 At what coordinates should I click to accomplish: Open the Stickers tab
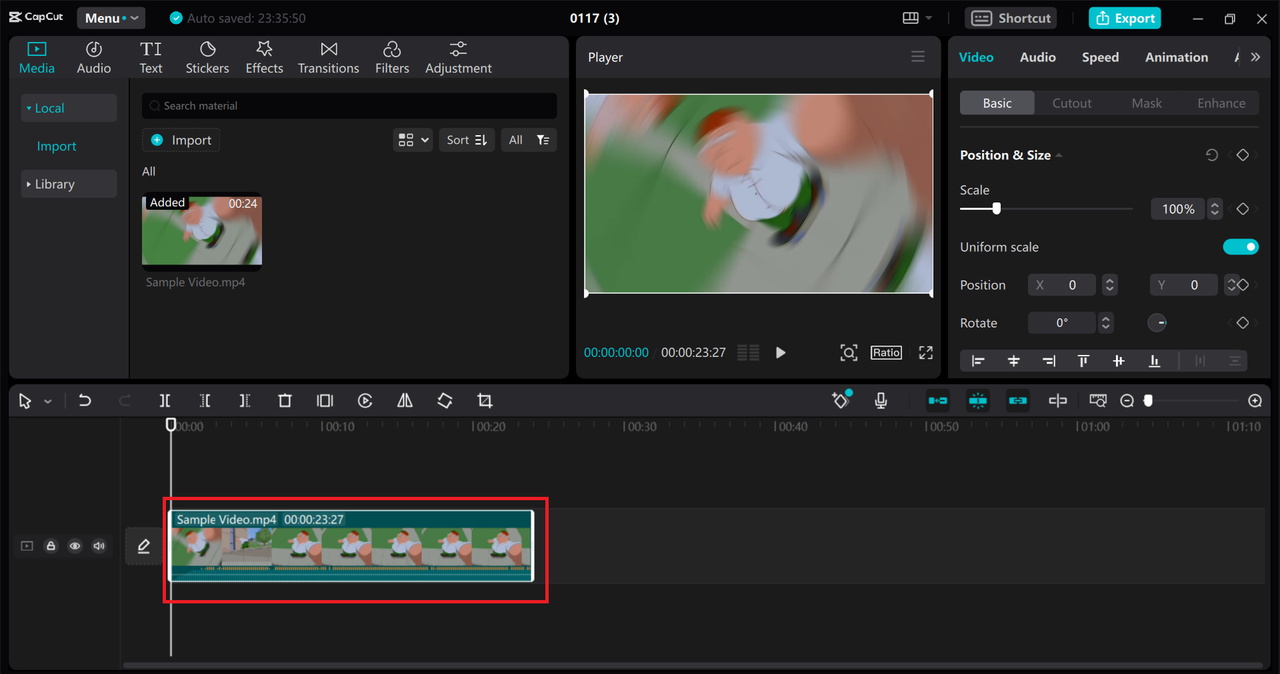coord(207,58)
